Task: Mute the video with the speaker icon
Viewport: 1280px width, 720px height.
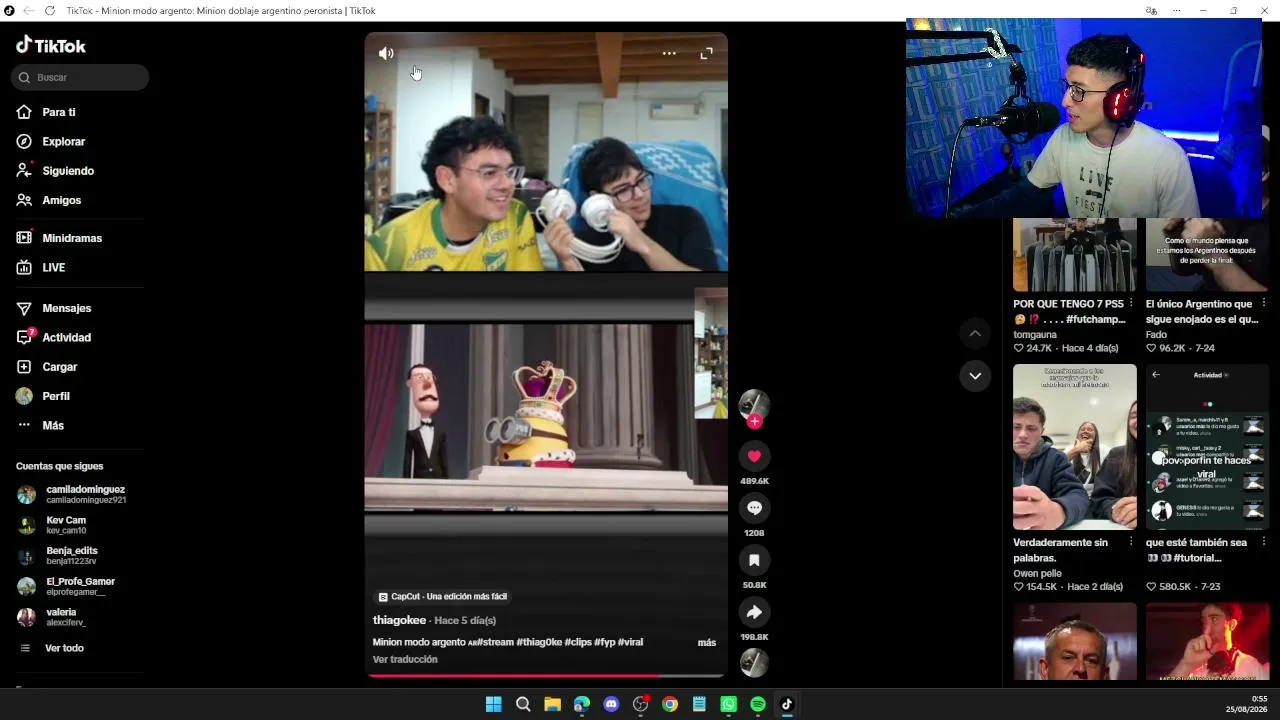Action: point(386,53)
